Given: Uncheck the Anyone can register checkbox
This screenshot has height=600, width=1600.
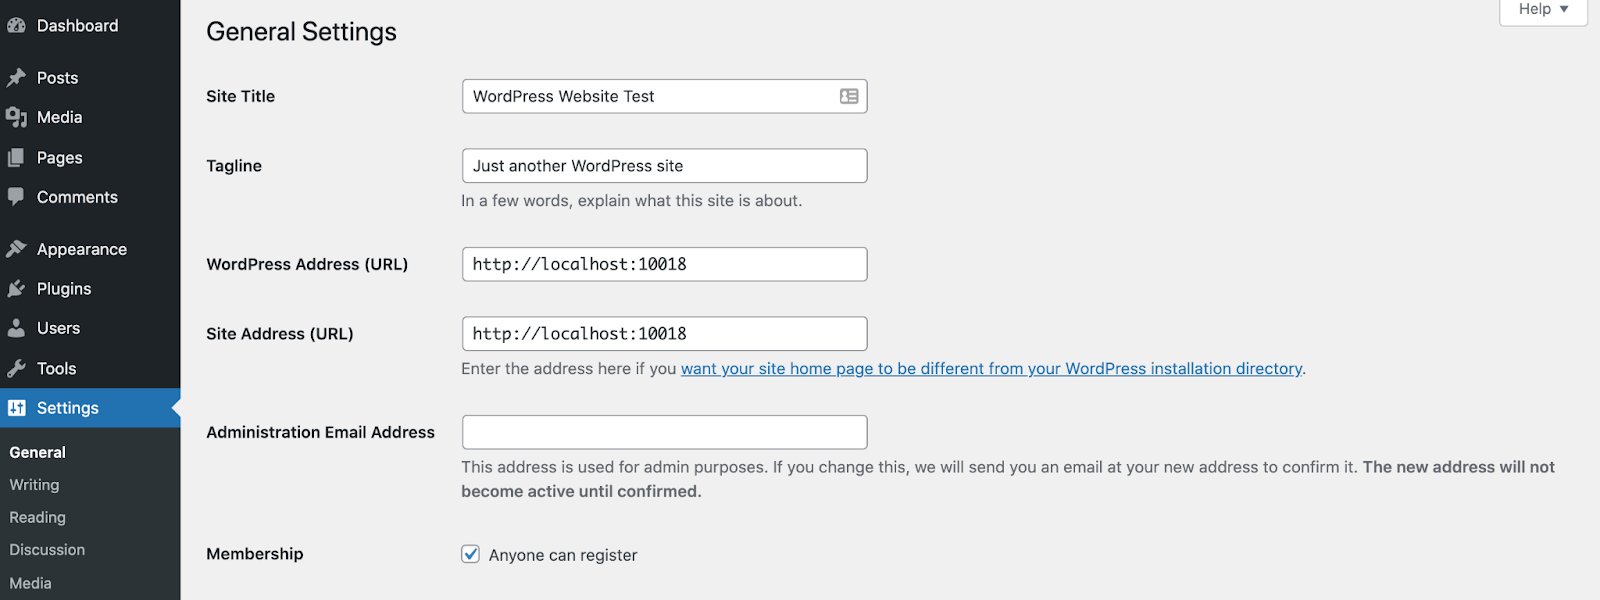Looking at the screenshot, I should point(470,554).
